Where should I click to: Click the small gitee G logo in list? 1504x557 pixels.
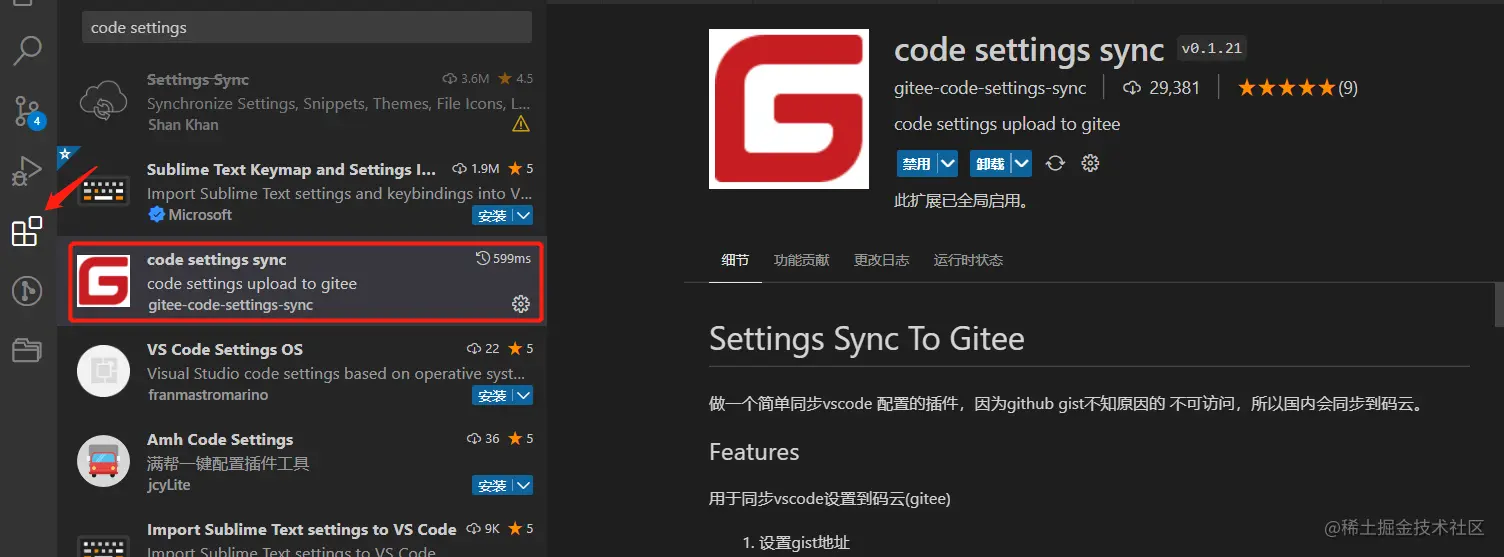pyautogui.click(x=104, y=281)
